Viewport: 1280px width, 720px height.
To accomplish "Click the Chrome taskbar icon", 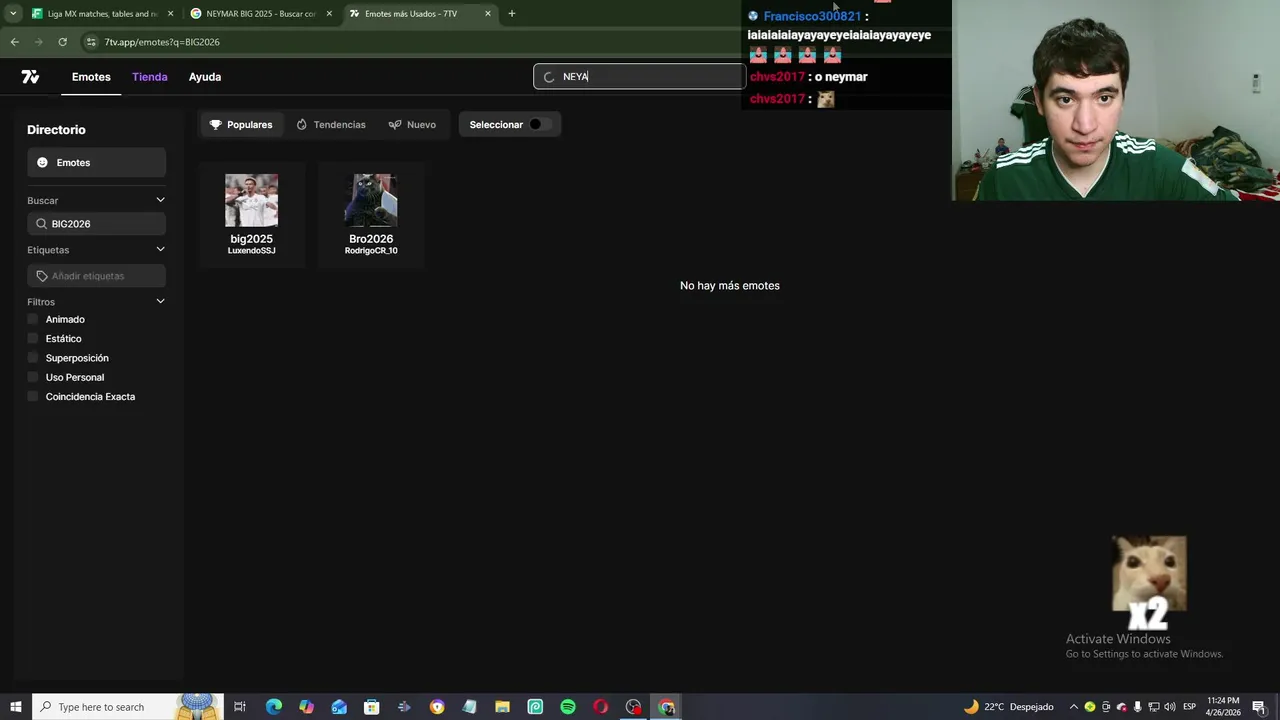I will click(x=666, y=707).
